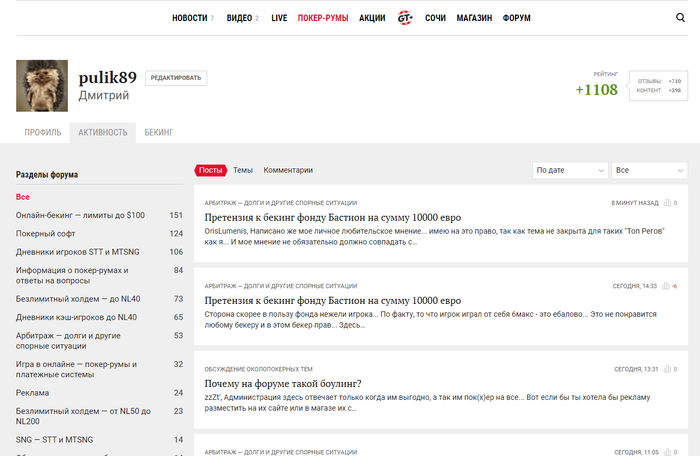Open the Магазин menu item
Viewport: 700px width, 456px height.
click(x=474, y=18)
